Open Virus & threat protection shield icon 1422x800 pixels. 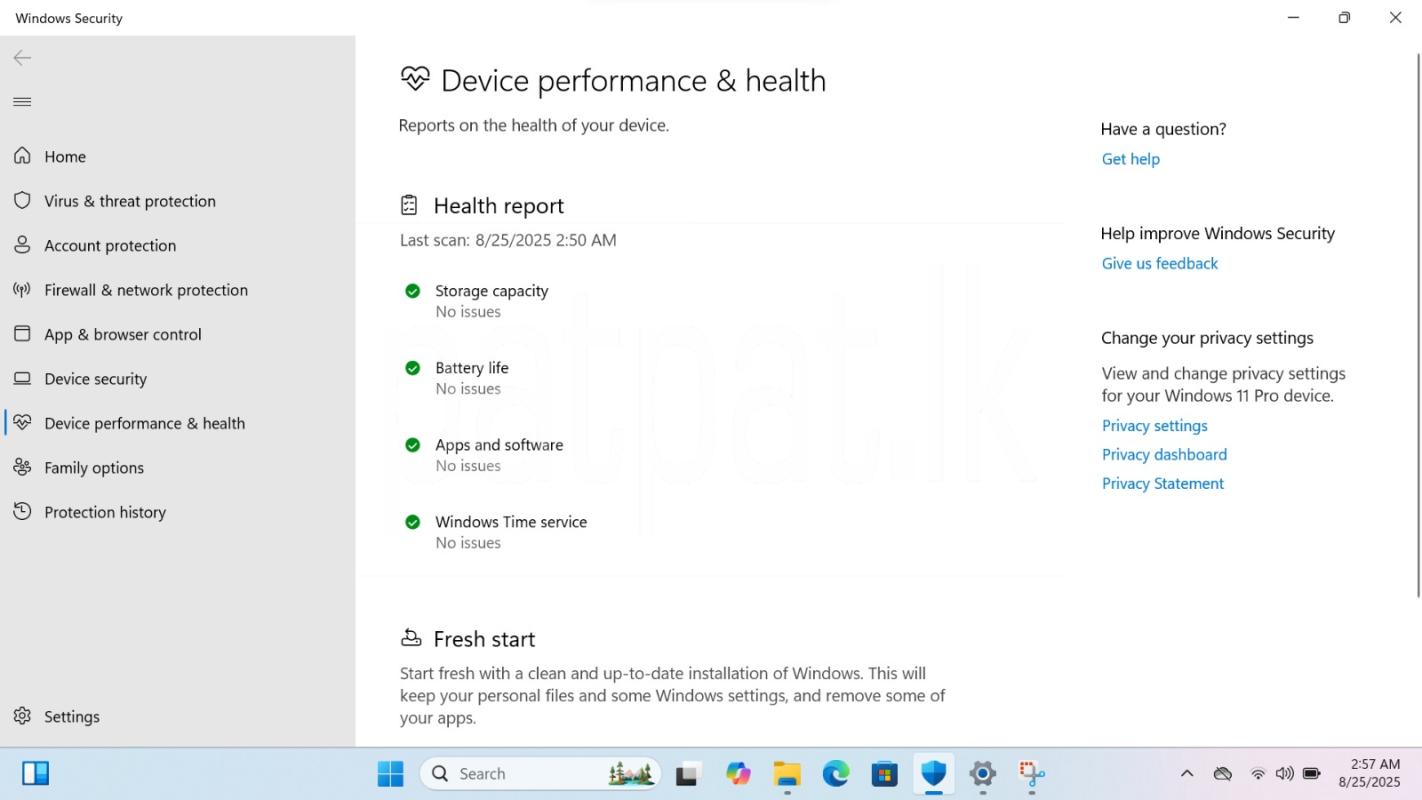click(22, 201)
